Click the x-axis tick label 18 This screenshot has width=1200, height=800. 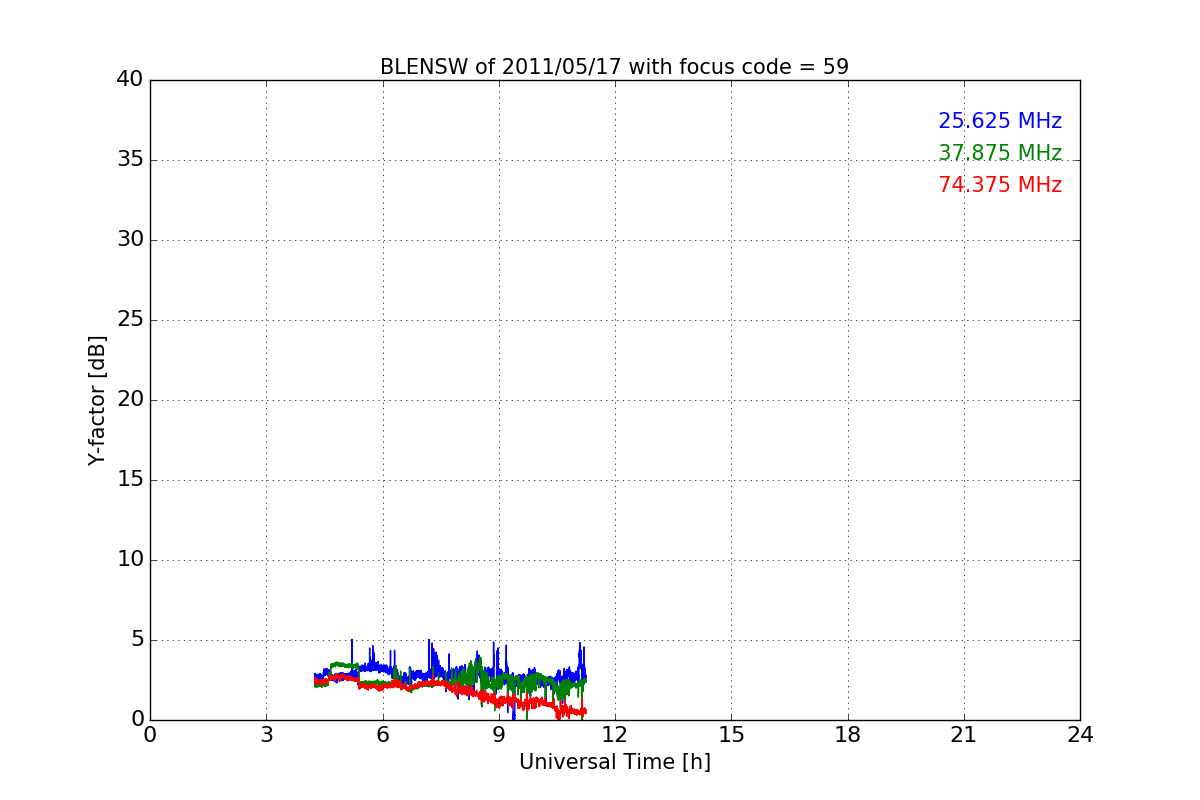(848, 735)
